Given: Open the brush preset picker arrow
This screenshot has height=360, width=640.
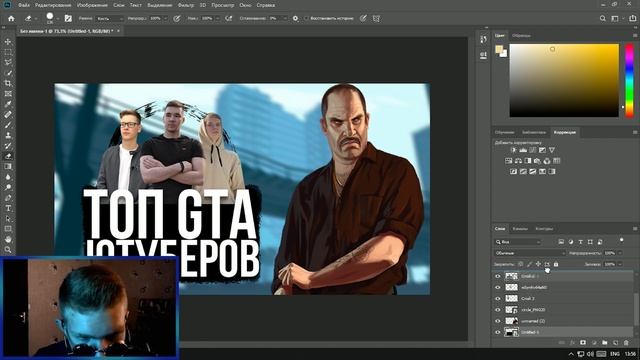Looking at the screenshot, I should (x=58, y=19).
